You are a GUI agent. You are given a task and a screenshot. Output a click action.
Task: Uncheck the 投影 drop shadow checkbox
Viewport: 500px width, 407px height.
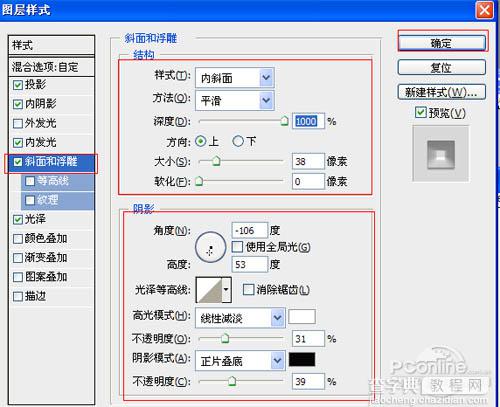[18, 85]
